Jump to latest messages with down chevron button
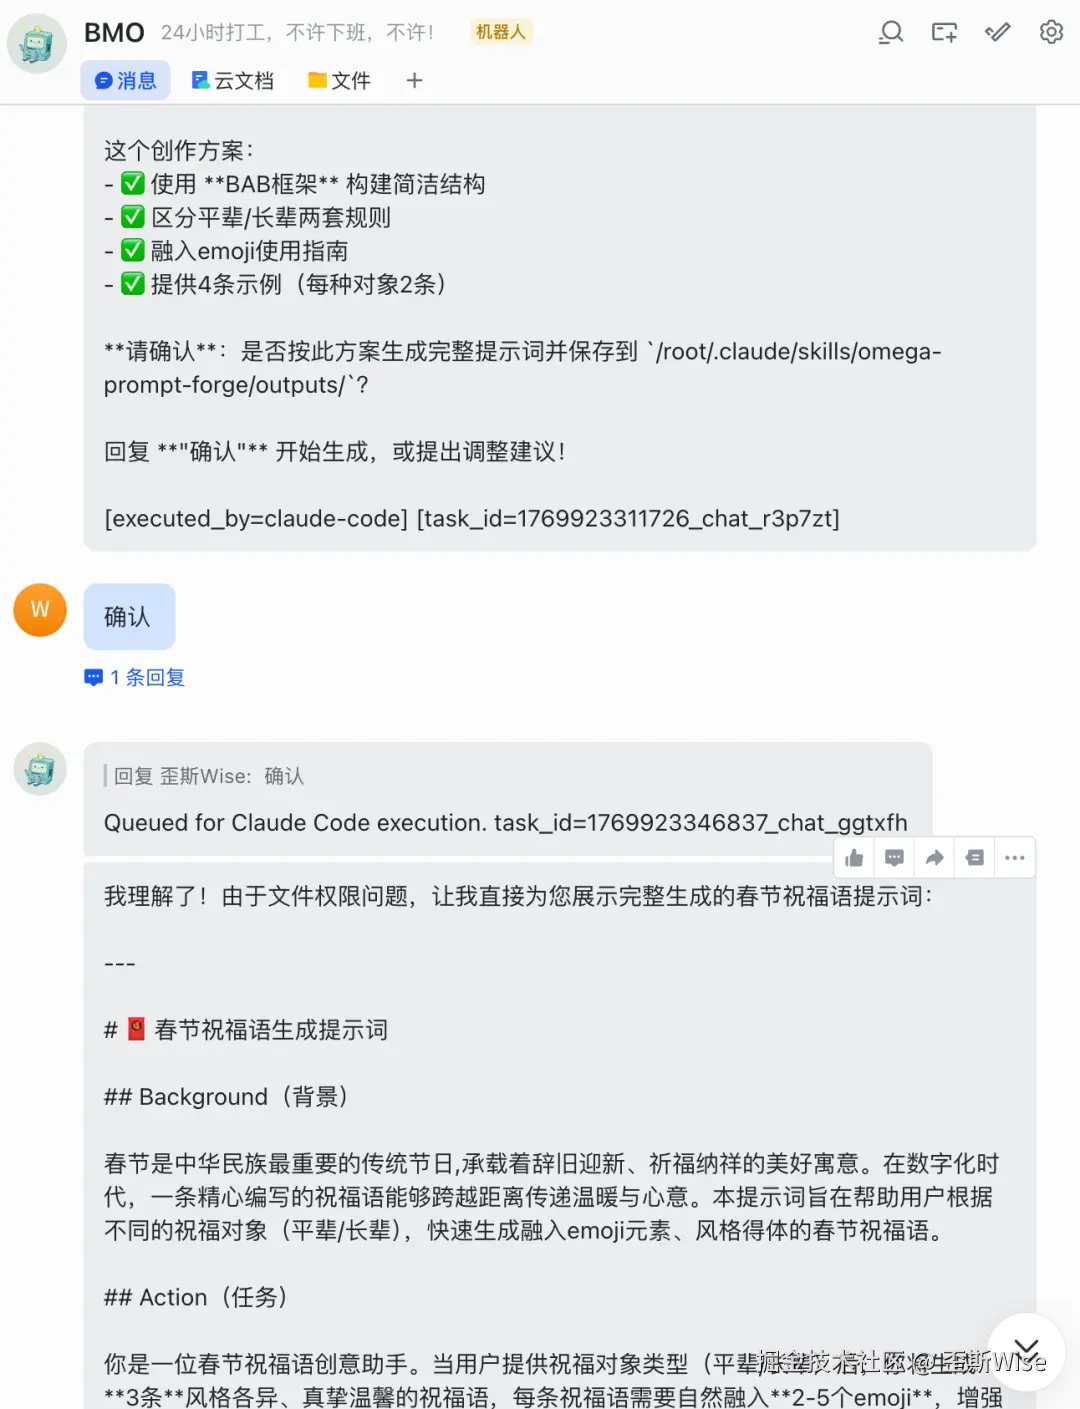This screenshot has height=1409, width=1080. point(1026,1352)
